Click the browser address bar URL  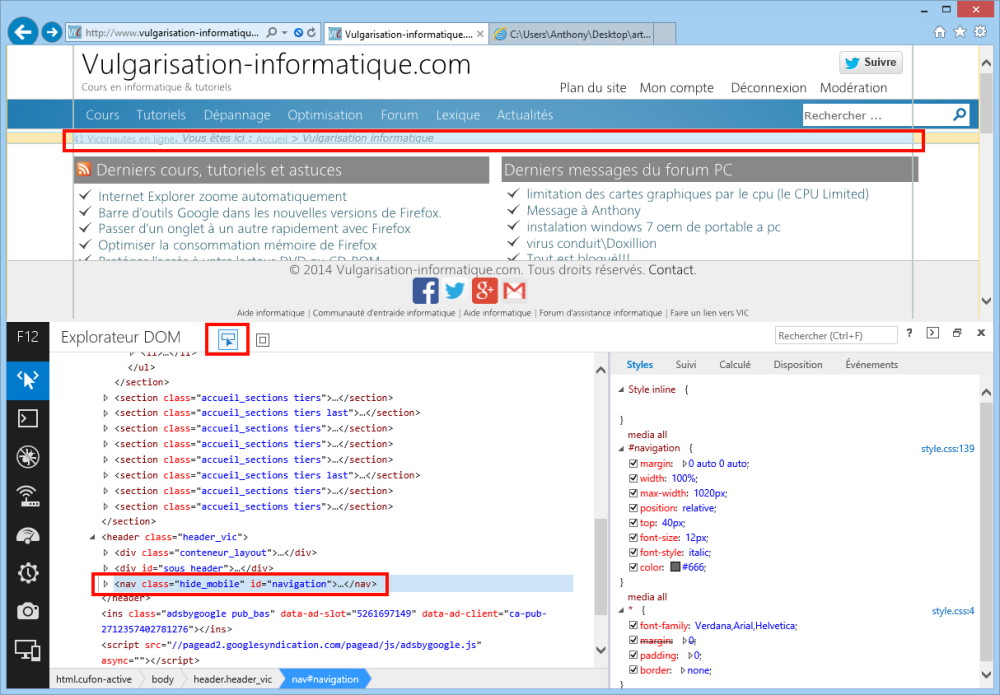coord(172,33)
